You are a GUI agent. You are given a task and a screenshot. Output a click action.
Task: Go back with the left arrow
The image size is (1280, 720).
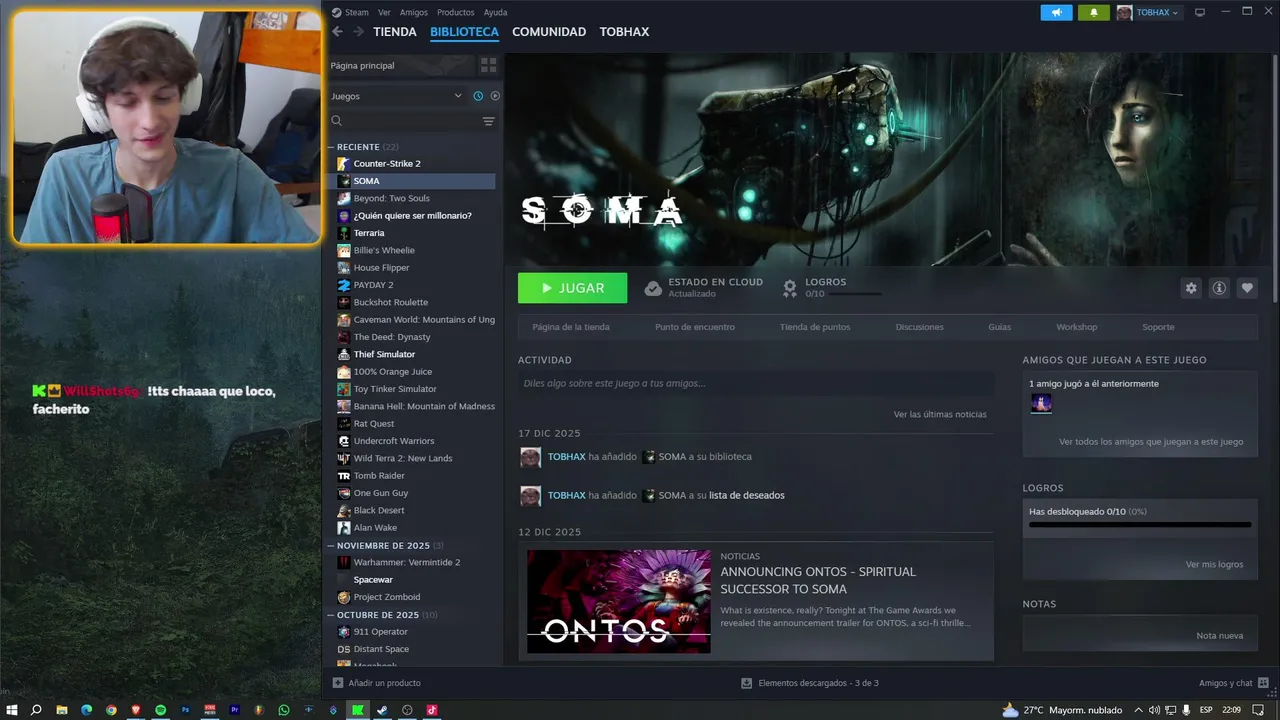coord(337,32)
